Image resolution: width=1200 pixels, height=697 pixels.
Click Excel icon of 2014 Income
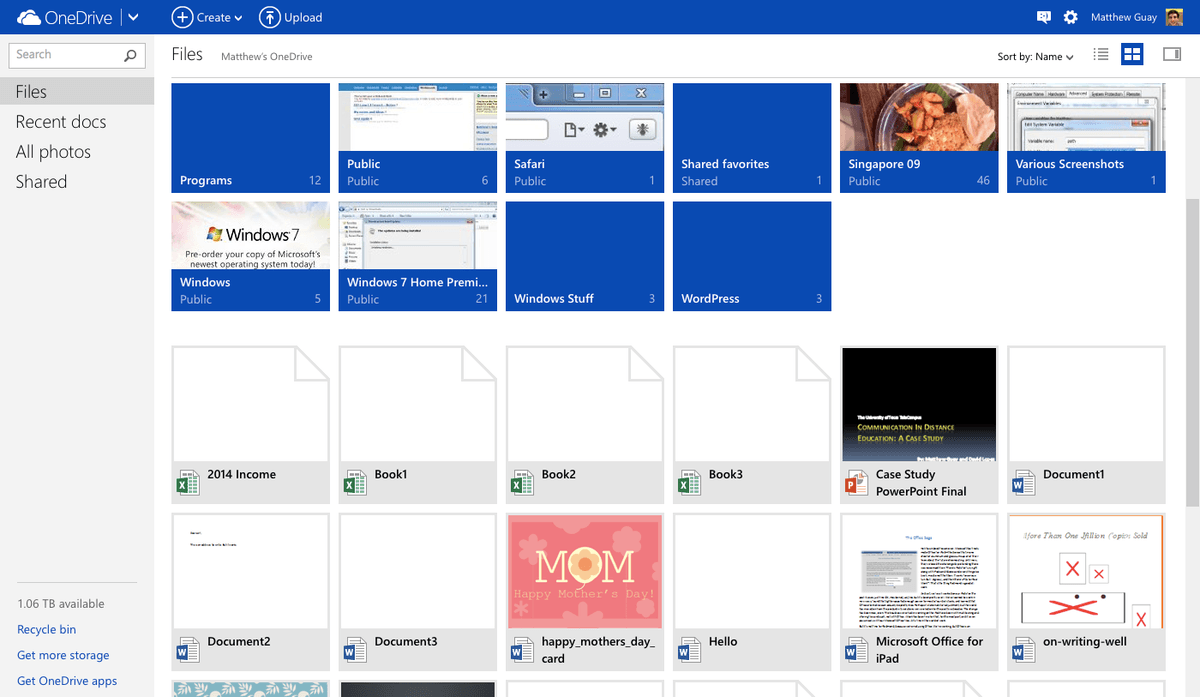(x=187, y=484)
